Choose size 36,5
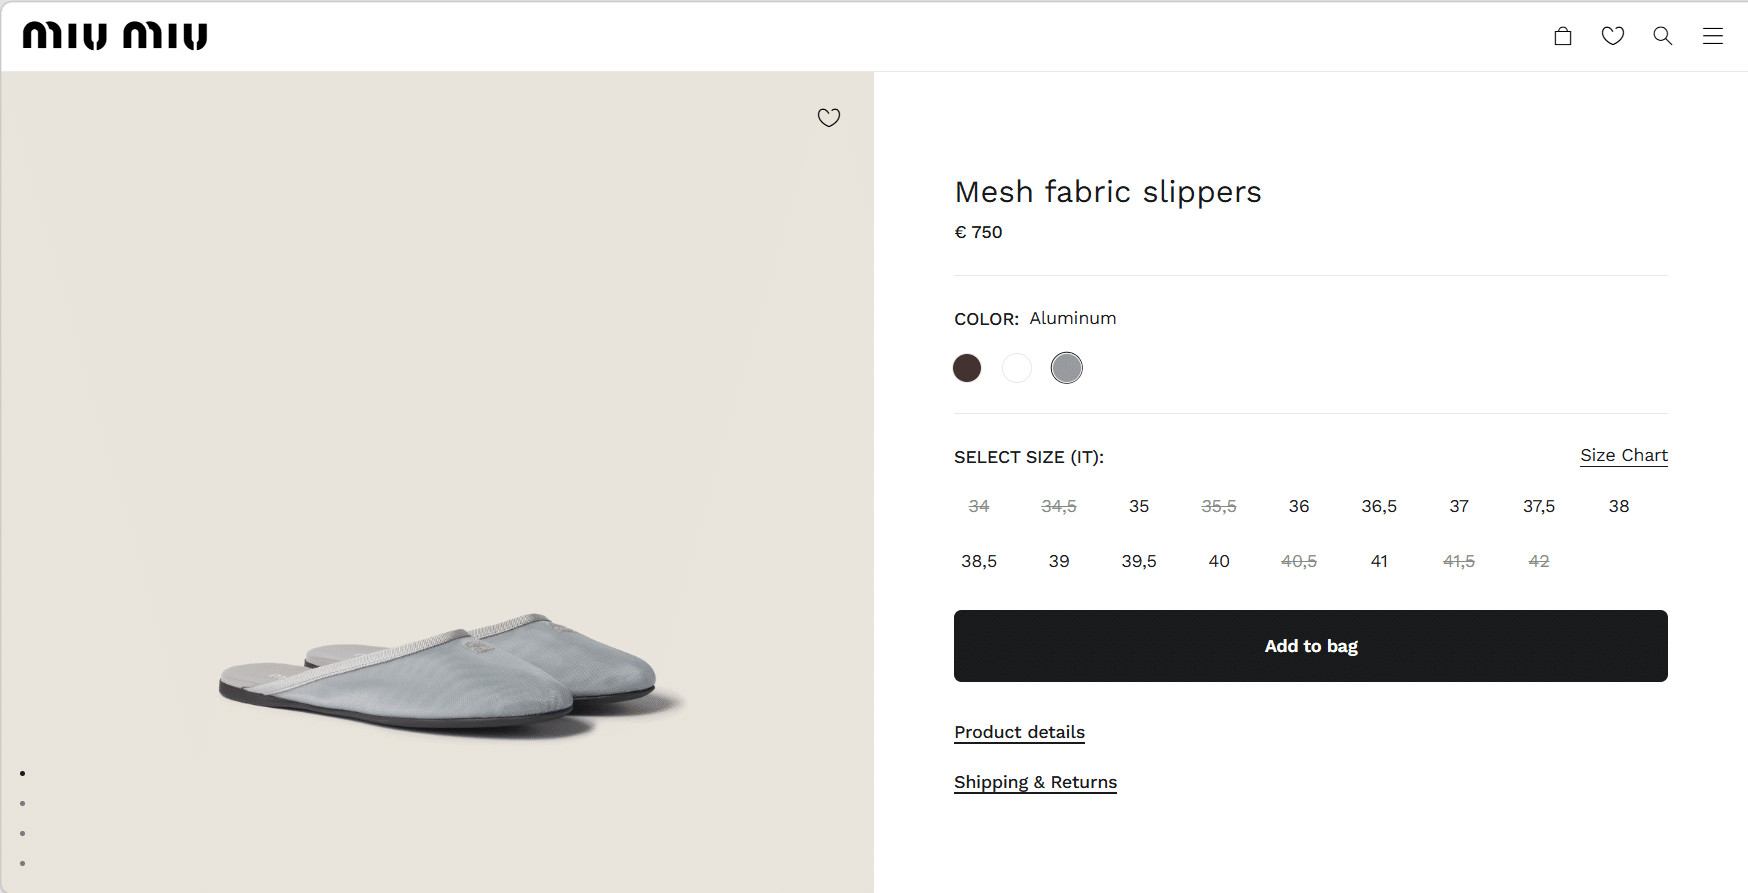This screenshot has width=1748, height=893. pyautogui.click(x=1379, y=506)
